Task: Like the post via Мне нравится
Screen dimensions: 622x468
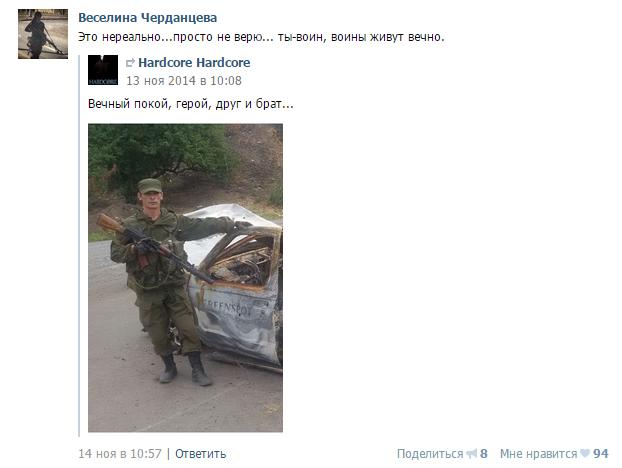Action: (x=538, y=454)
